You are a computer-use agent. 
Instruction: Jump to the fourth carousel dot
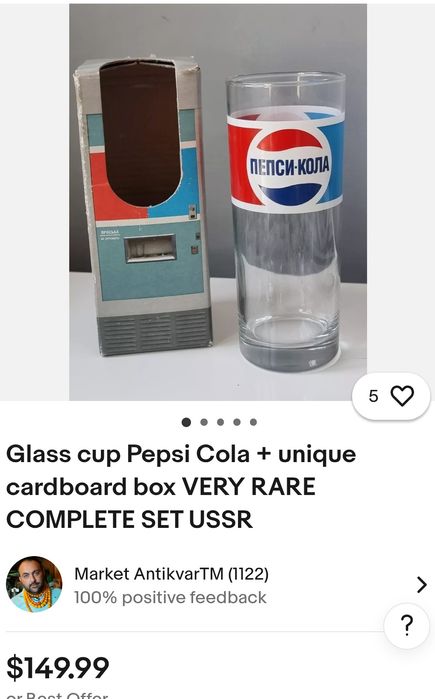click(237, 422)
